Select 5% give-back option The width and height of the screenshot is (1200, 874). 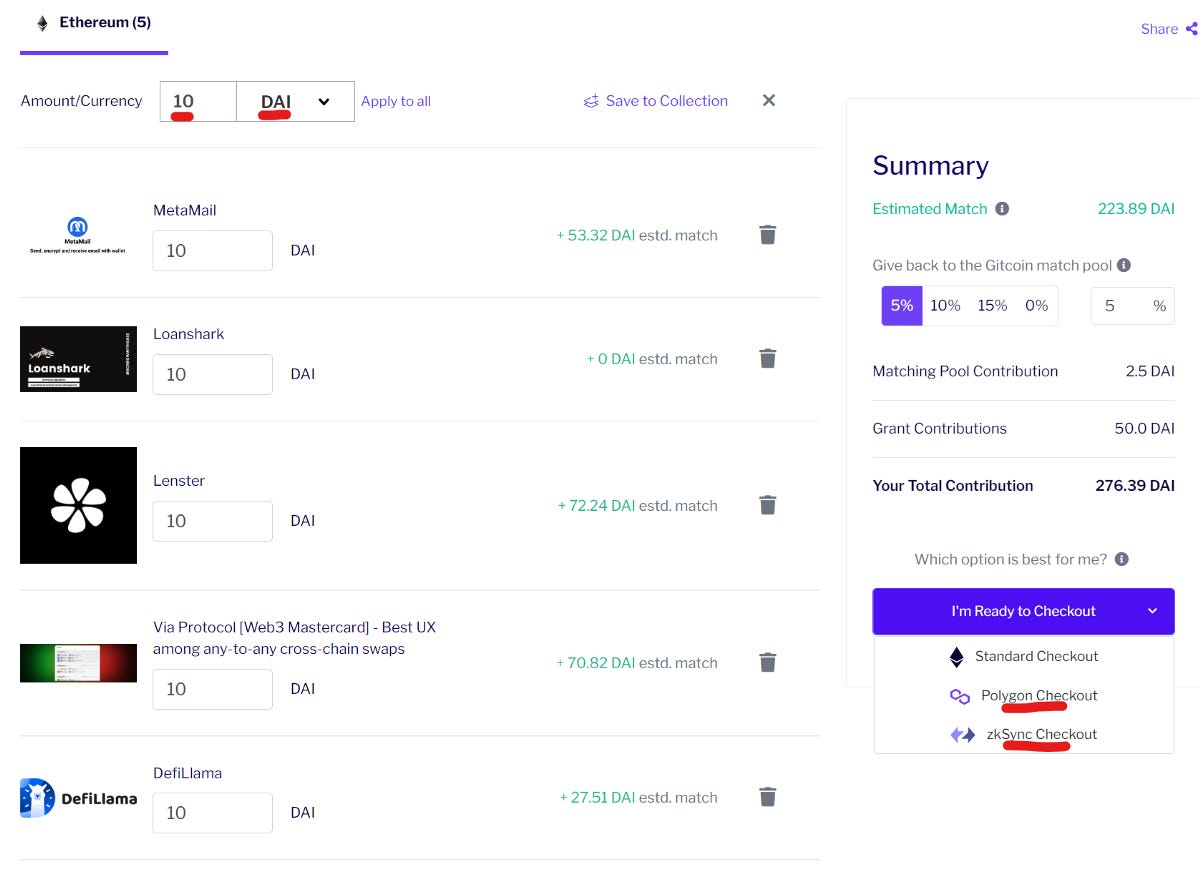[902, 306]
